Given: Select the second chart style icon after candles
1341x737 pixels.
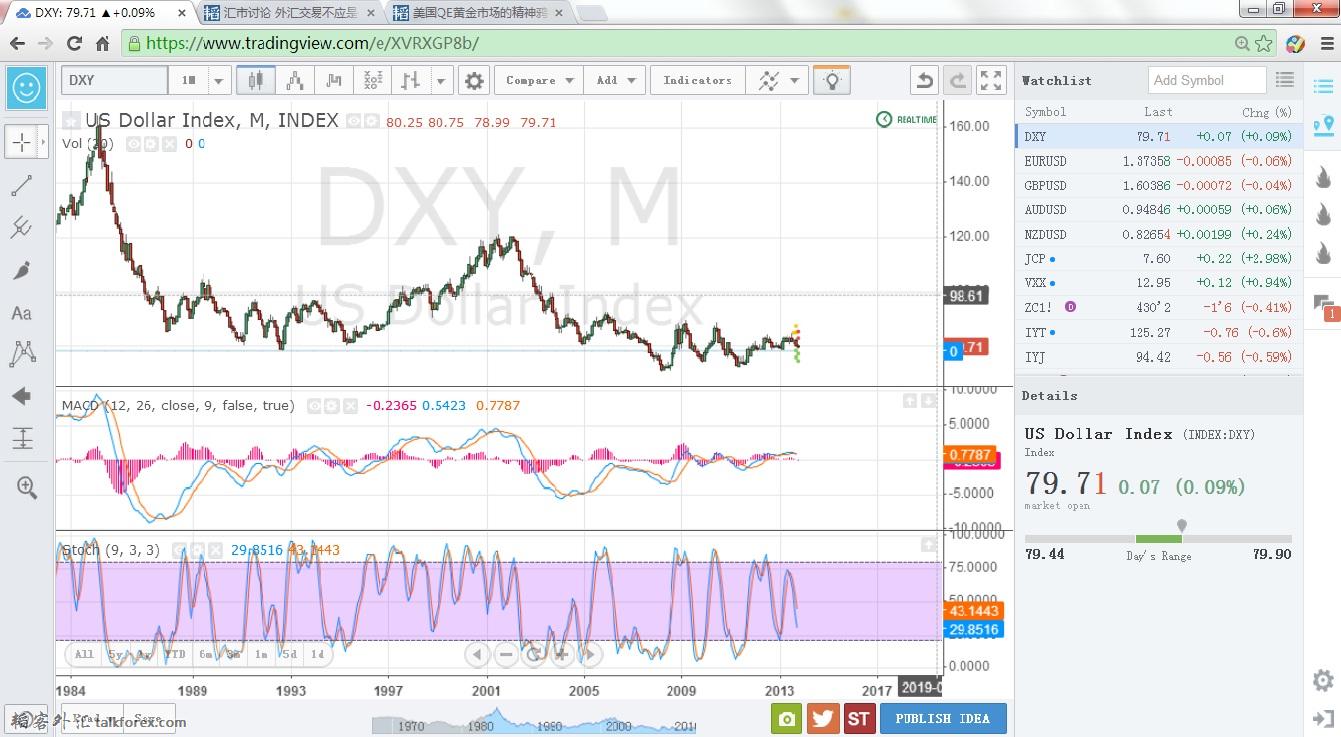Looking at the screenshot, I should 294,81.
